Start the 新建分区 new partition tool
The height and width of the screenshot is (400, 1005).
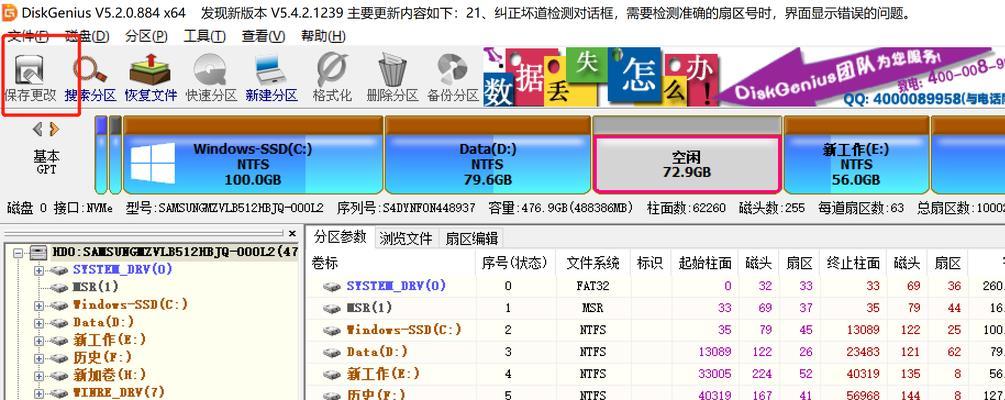(272, 78)
